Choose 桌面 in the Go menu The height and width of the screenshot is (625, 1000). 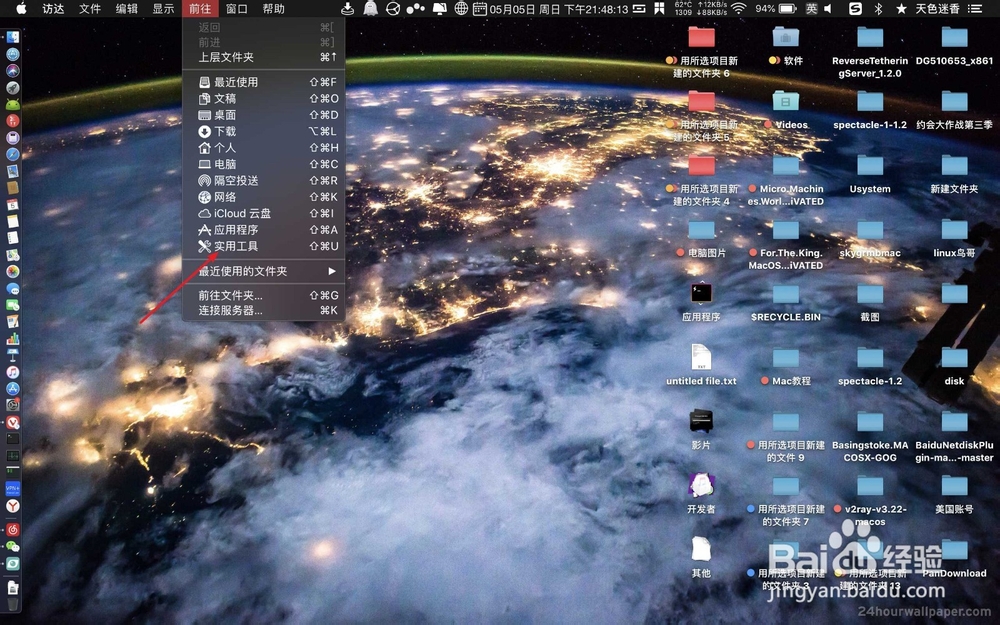tap(263, 115)
